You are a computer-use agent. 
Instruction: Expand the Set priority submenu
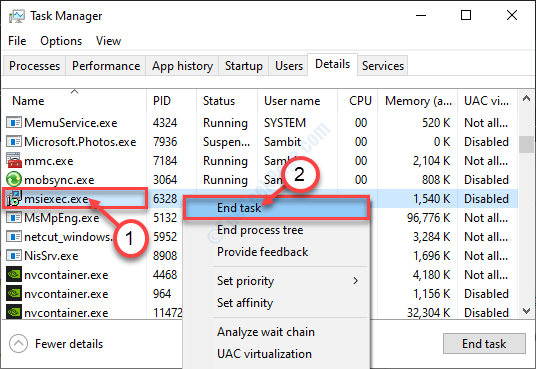[x=276, y=281]
